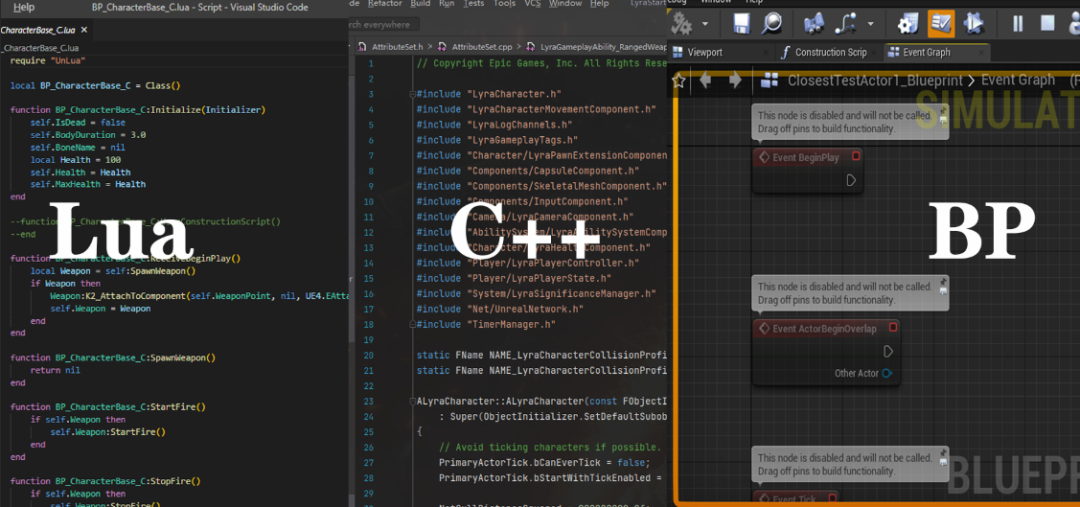Click red delegate pin on Event ActorBeginOverlap
Screen dimensions: 1080x507
(x=893, y=328)
